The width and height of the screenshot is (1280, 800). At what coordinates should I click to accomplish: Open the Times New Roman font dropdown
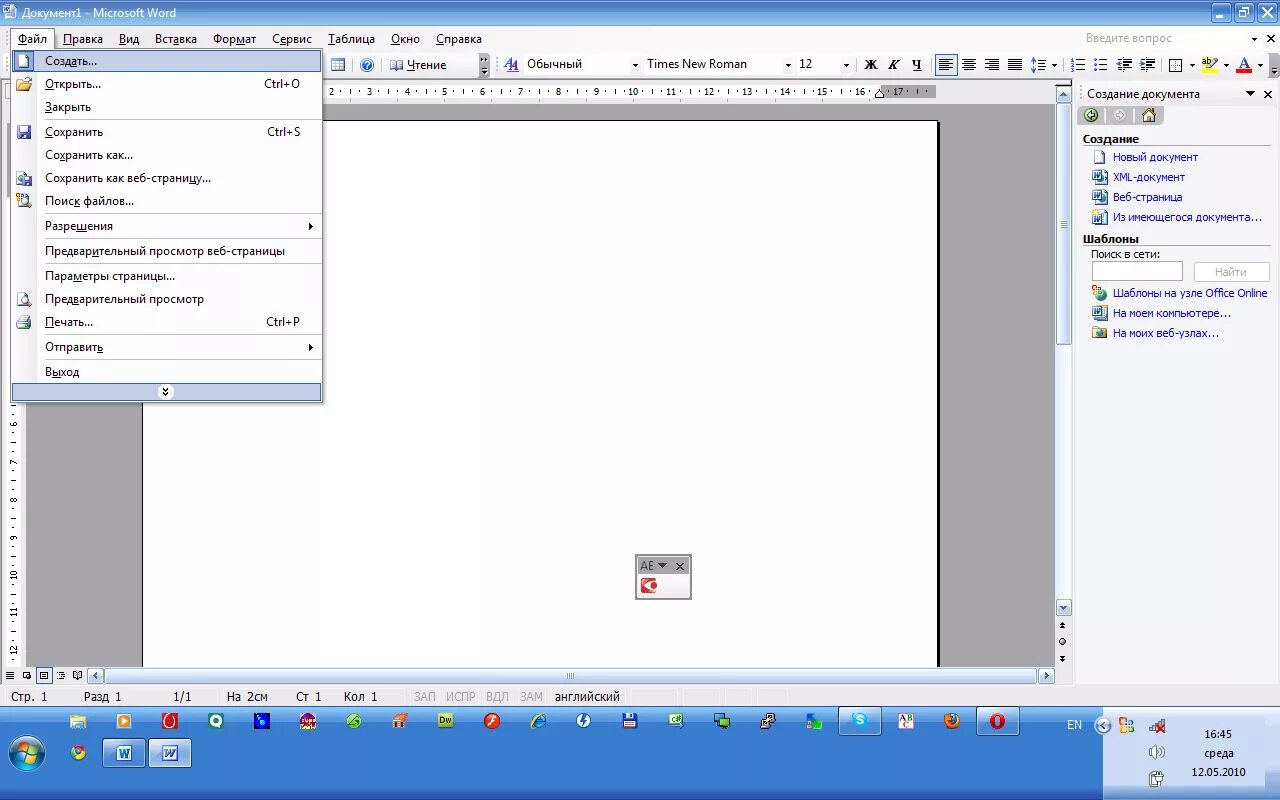[788, 65]
